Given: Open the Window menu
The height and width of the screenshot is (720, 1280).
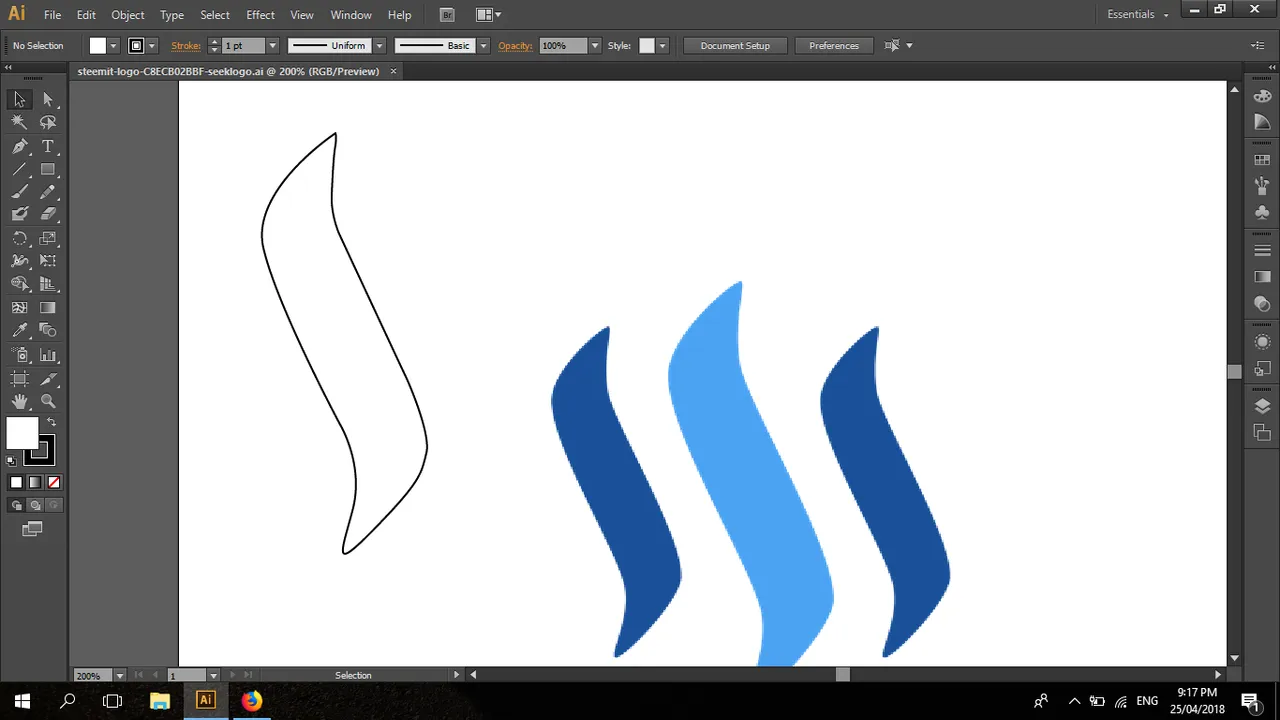Looking at the screenshot, I should 351,15.
